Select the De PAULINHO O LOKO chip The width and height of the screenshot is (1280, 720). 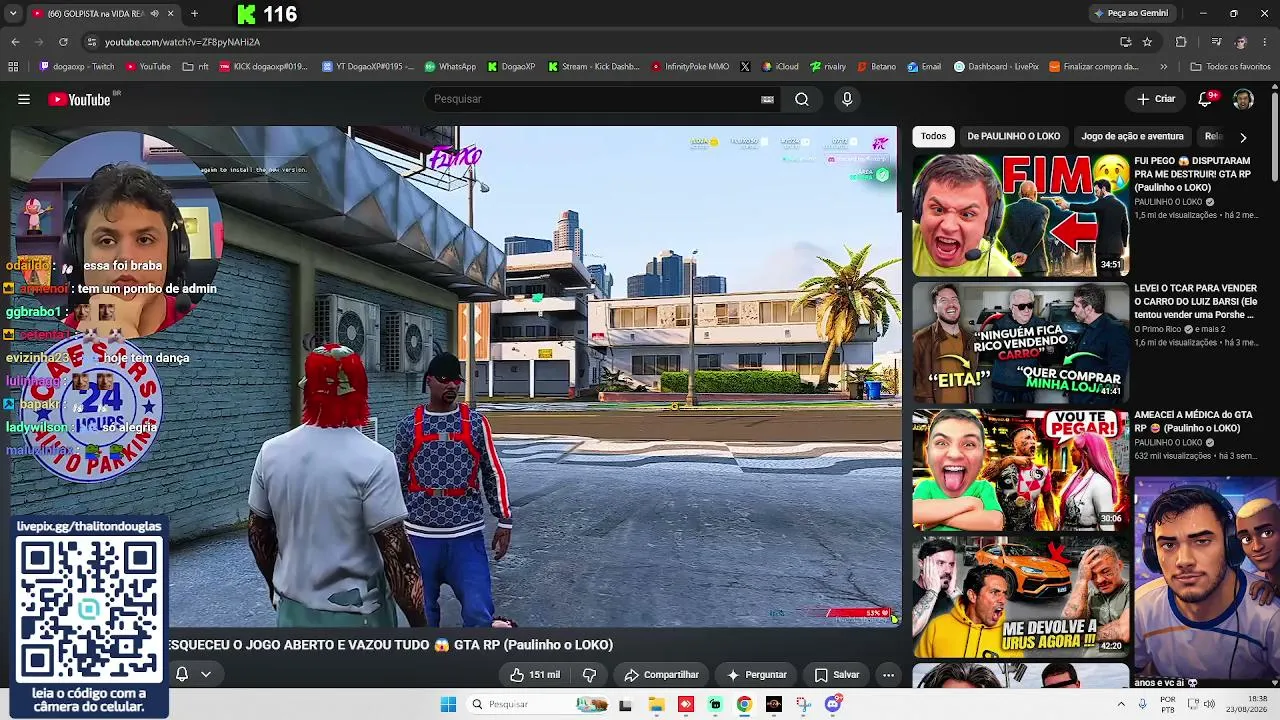[x=1013, y=136]
